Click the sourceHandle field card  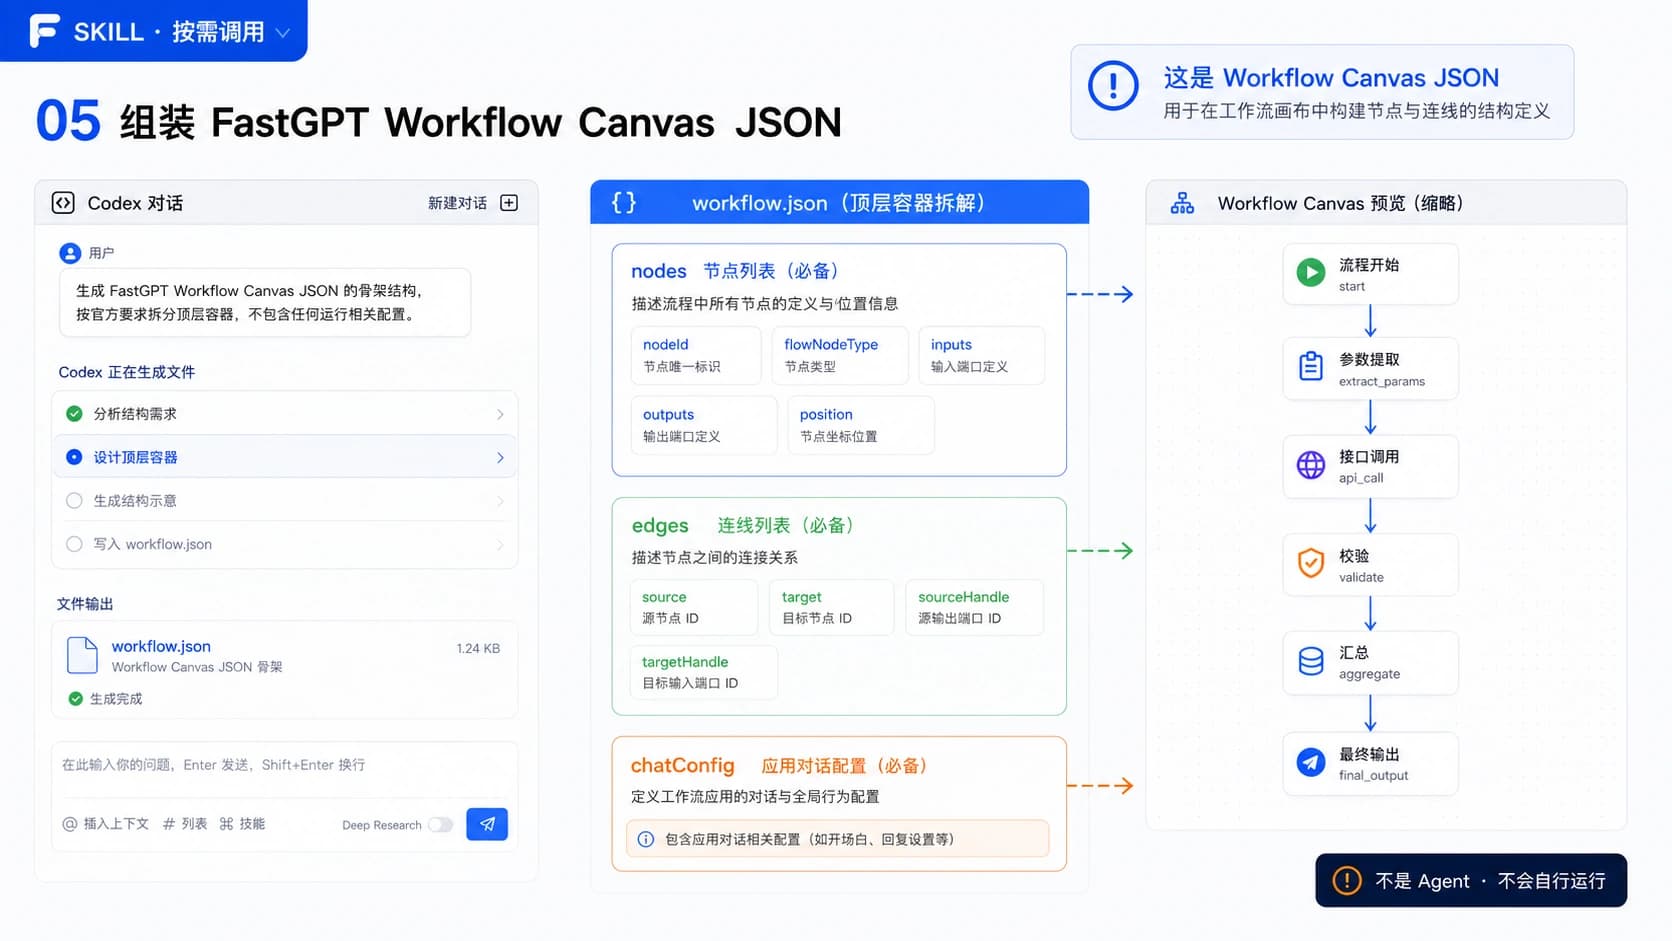pos(975,607)
